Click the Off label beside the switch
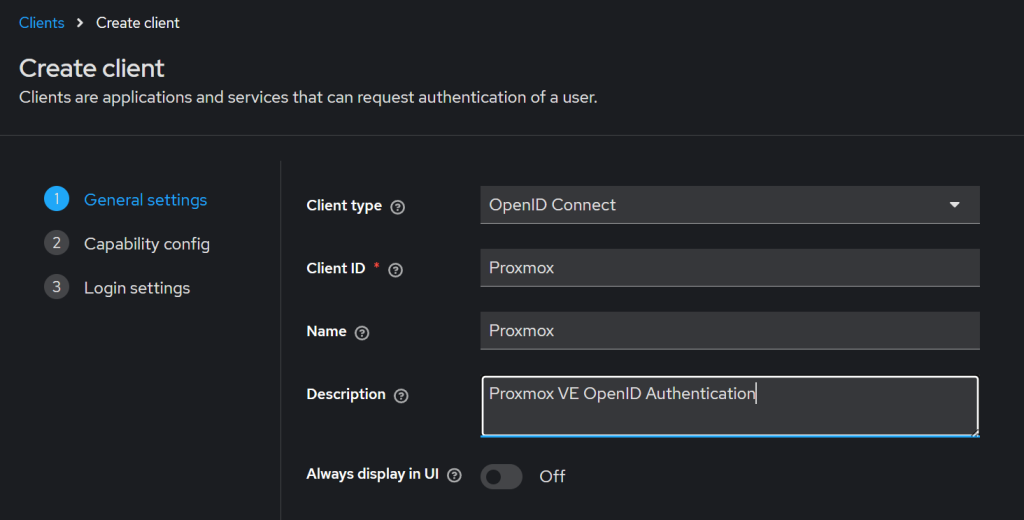 (552, 476)
